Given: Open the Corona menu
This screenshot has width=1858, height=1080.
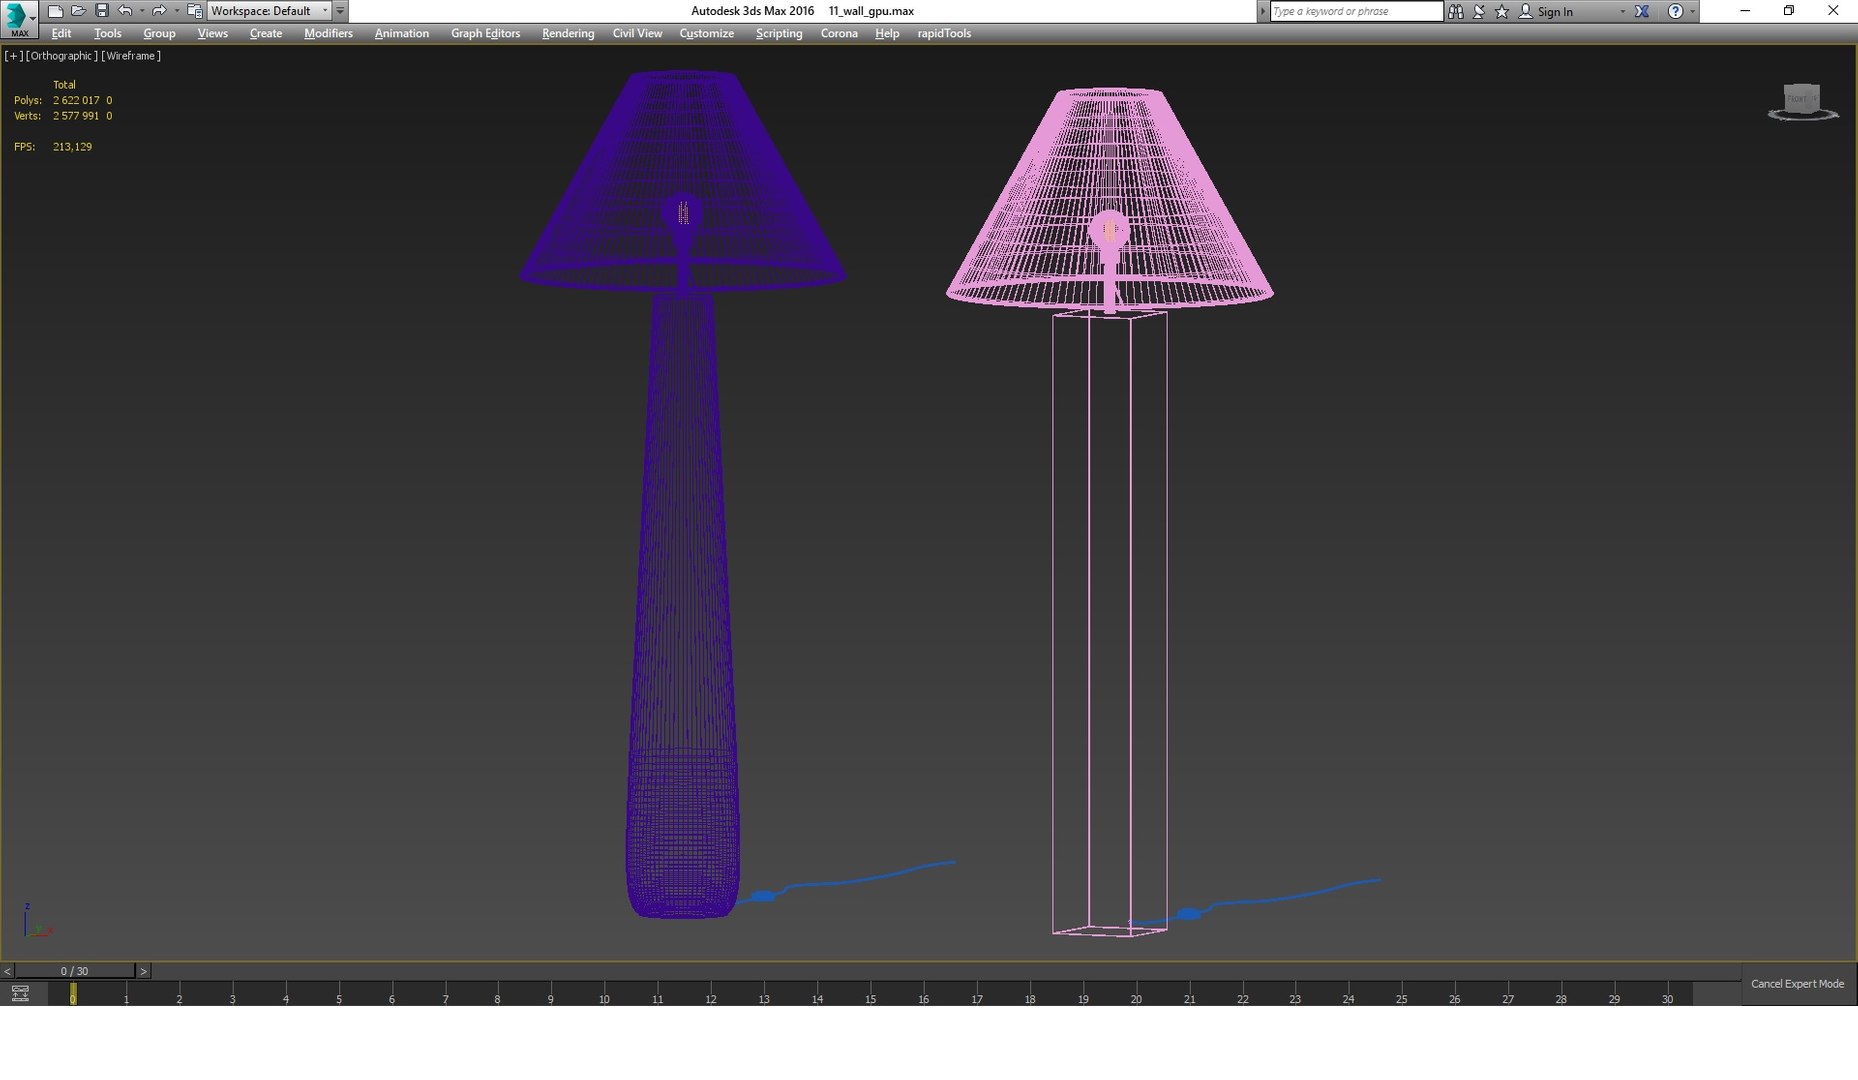Looking at the screenshot, I should 839,33.
